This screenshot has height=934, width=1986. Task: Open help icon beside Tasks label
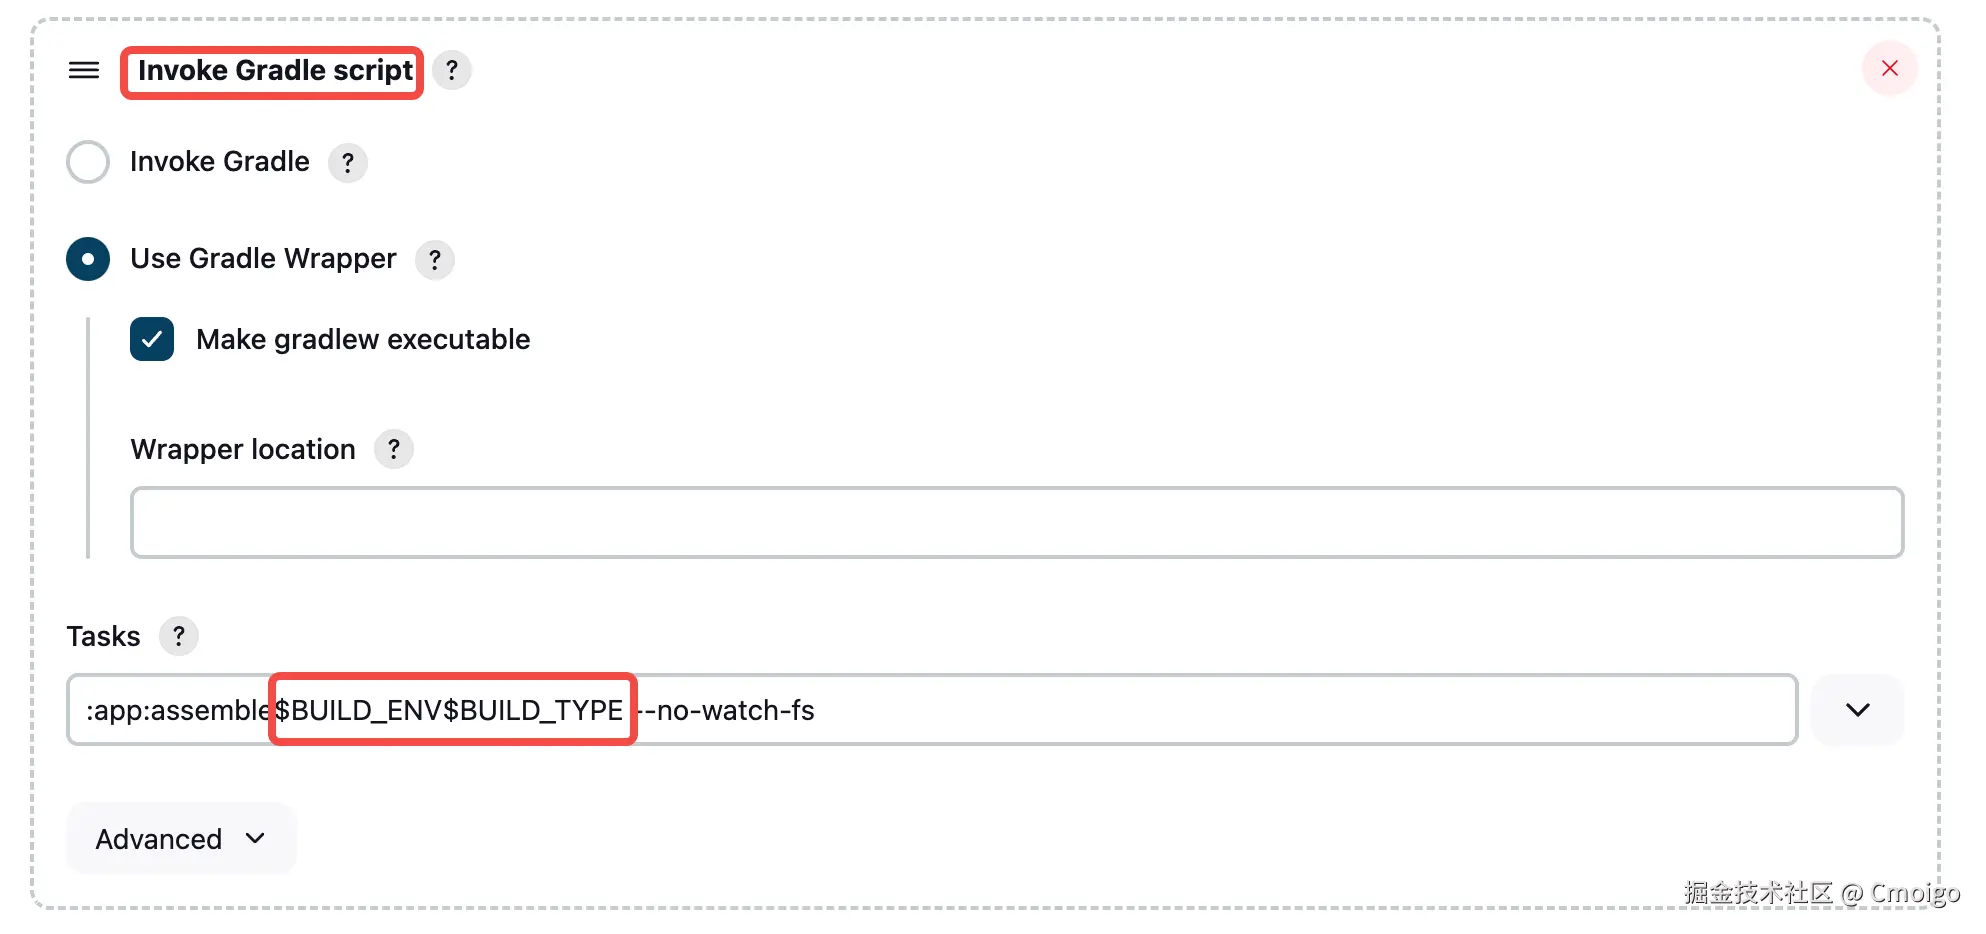pos(179,636)
